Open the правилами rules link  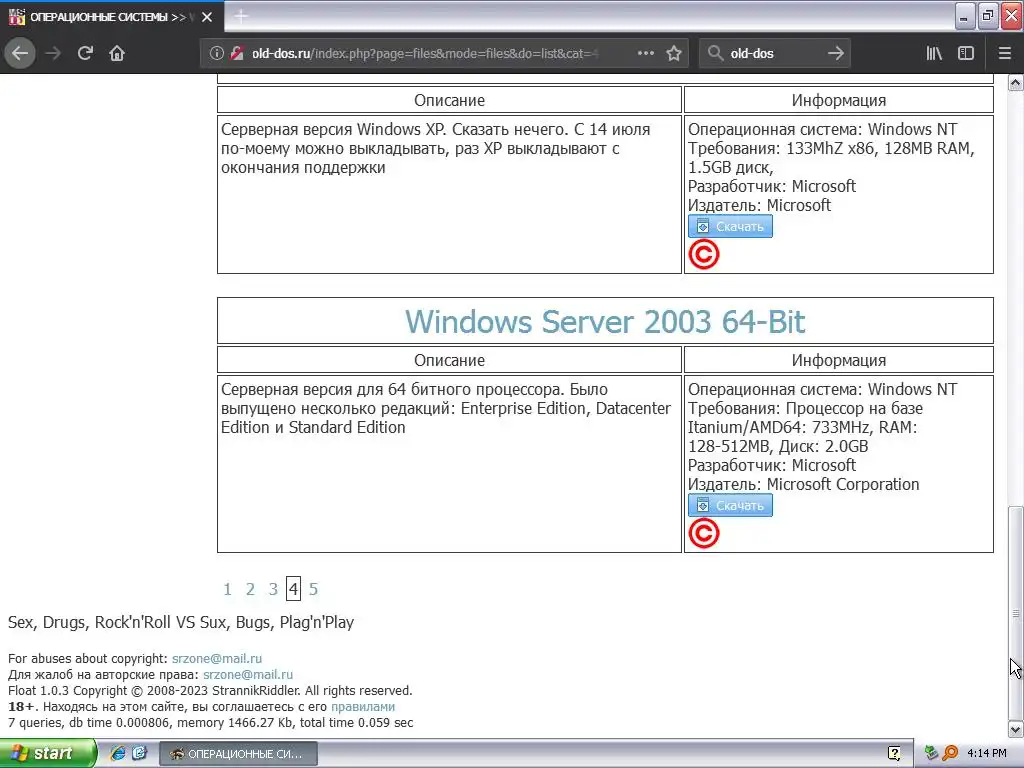coord(363,707)
